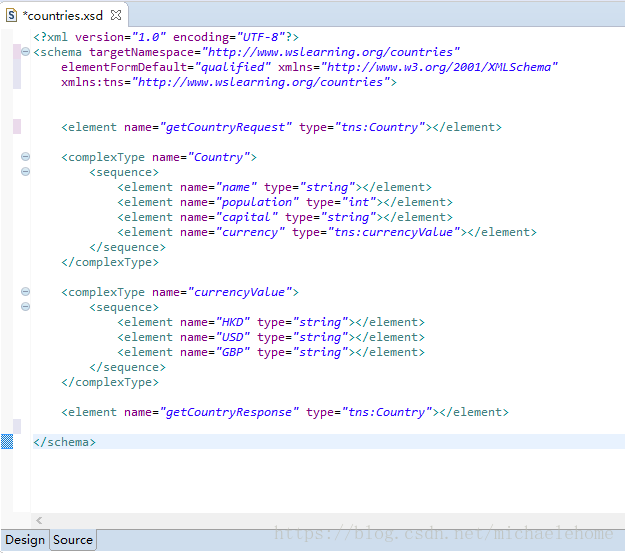Place cursor on the population element line
This screenshot has width=625, height=553.
point(285,202)
